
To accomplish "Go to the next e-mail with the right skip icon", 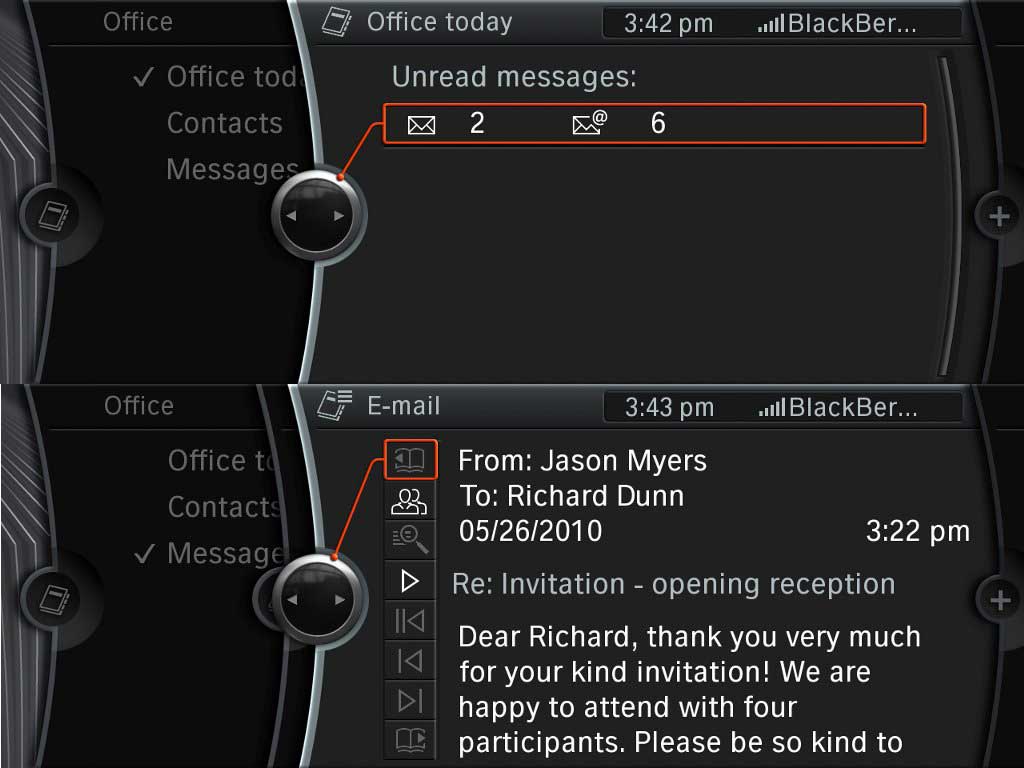I will pos(410,701).
